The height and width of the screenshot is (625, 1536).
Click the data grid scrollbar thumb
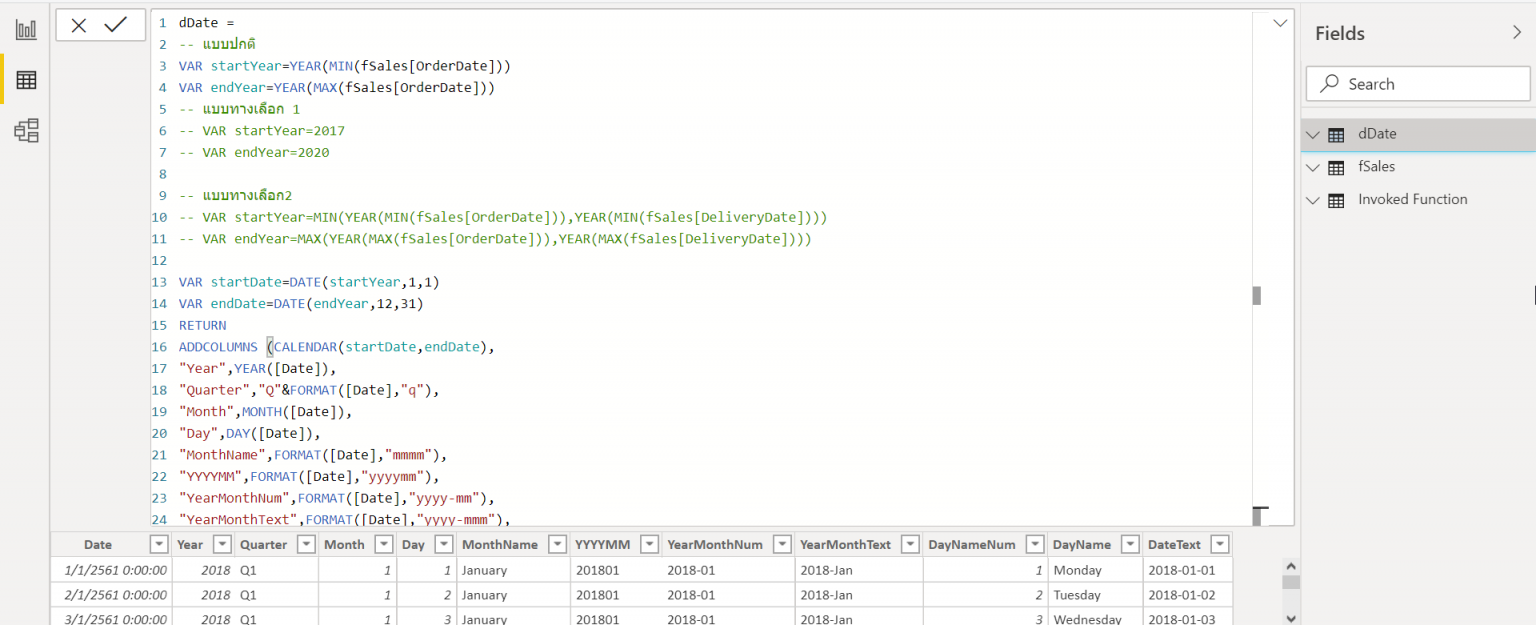pos(1291,582)
